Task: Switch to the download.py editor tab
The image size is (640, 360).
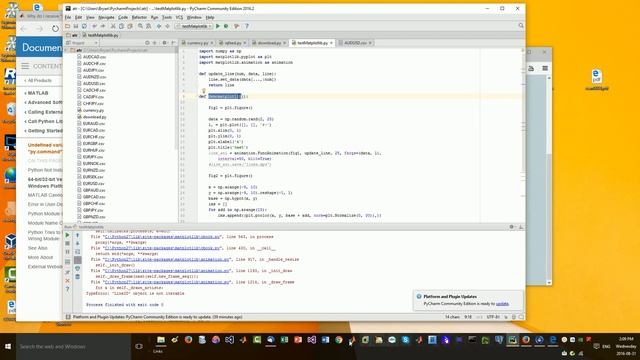Action: coord(269,43)
